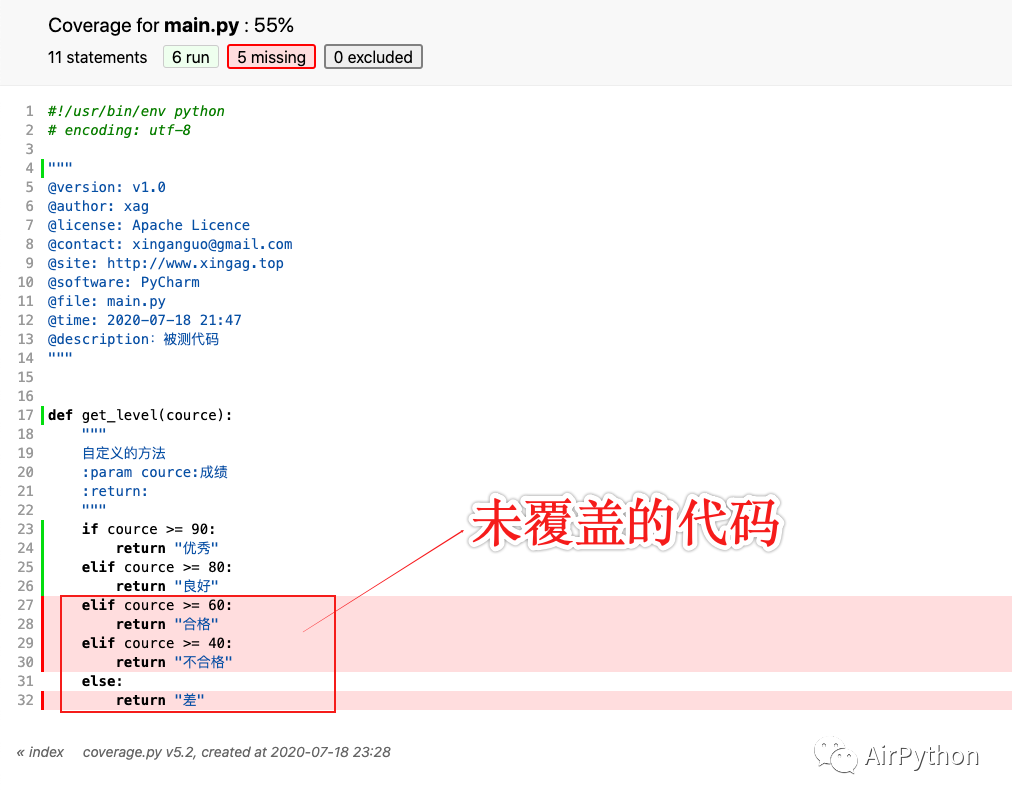Viewport: 1012px width, 803px height.
Task: Click the 'if cource >= 90:' line
Action: pos(148,529)
